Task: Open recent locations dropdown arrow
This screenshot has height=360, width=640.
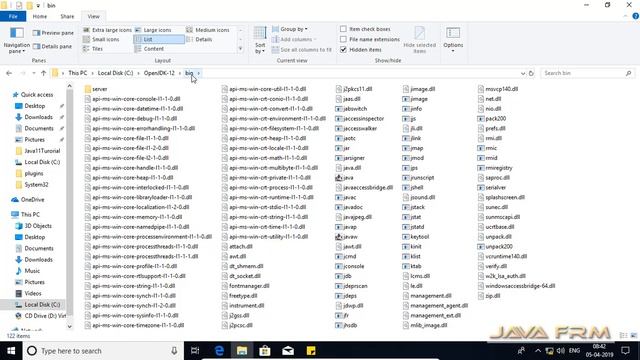Action: click(x=34, y=73)
